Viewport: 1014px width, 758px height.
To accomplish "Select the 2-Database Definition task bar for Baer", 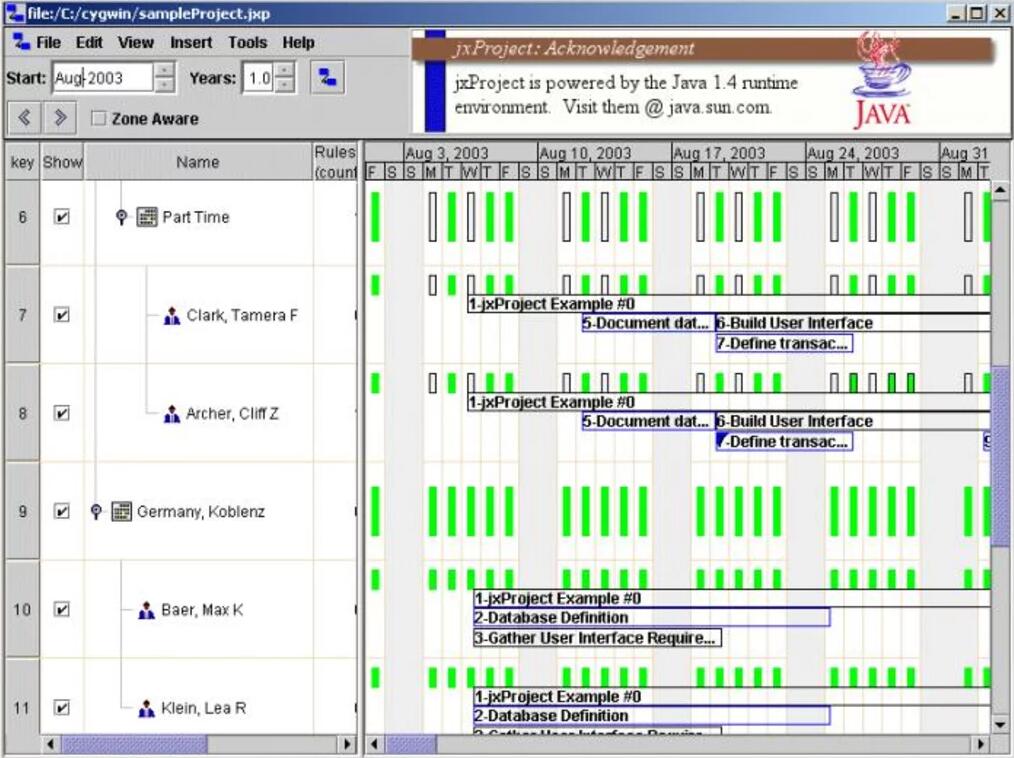I will click(x=650, y=618).
